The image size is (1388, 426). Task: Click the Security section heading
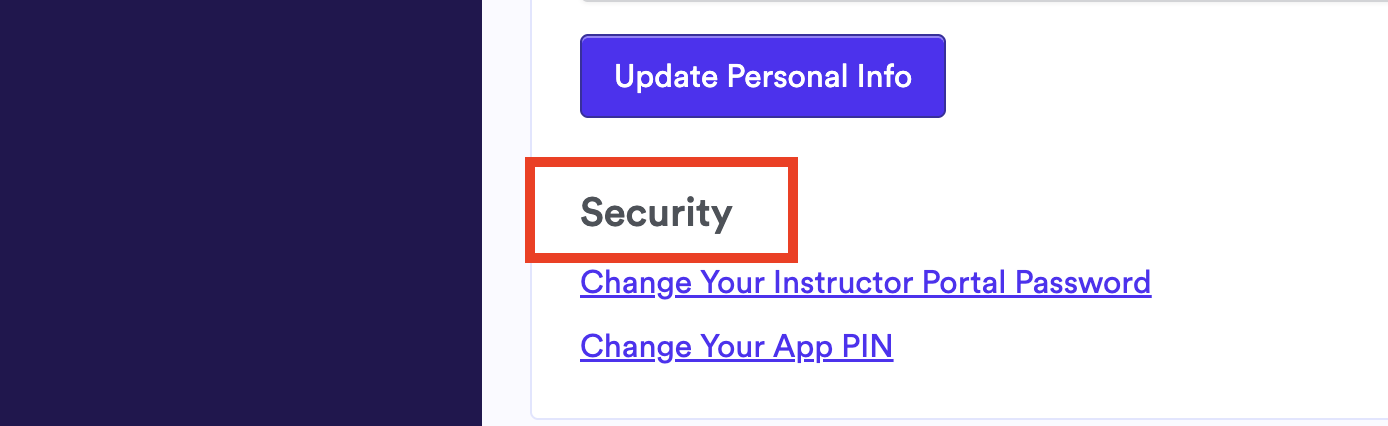click(x=656, y=213)
